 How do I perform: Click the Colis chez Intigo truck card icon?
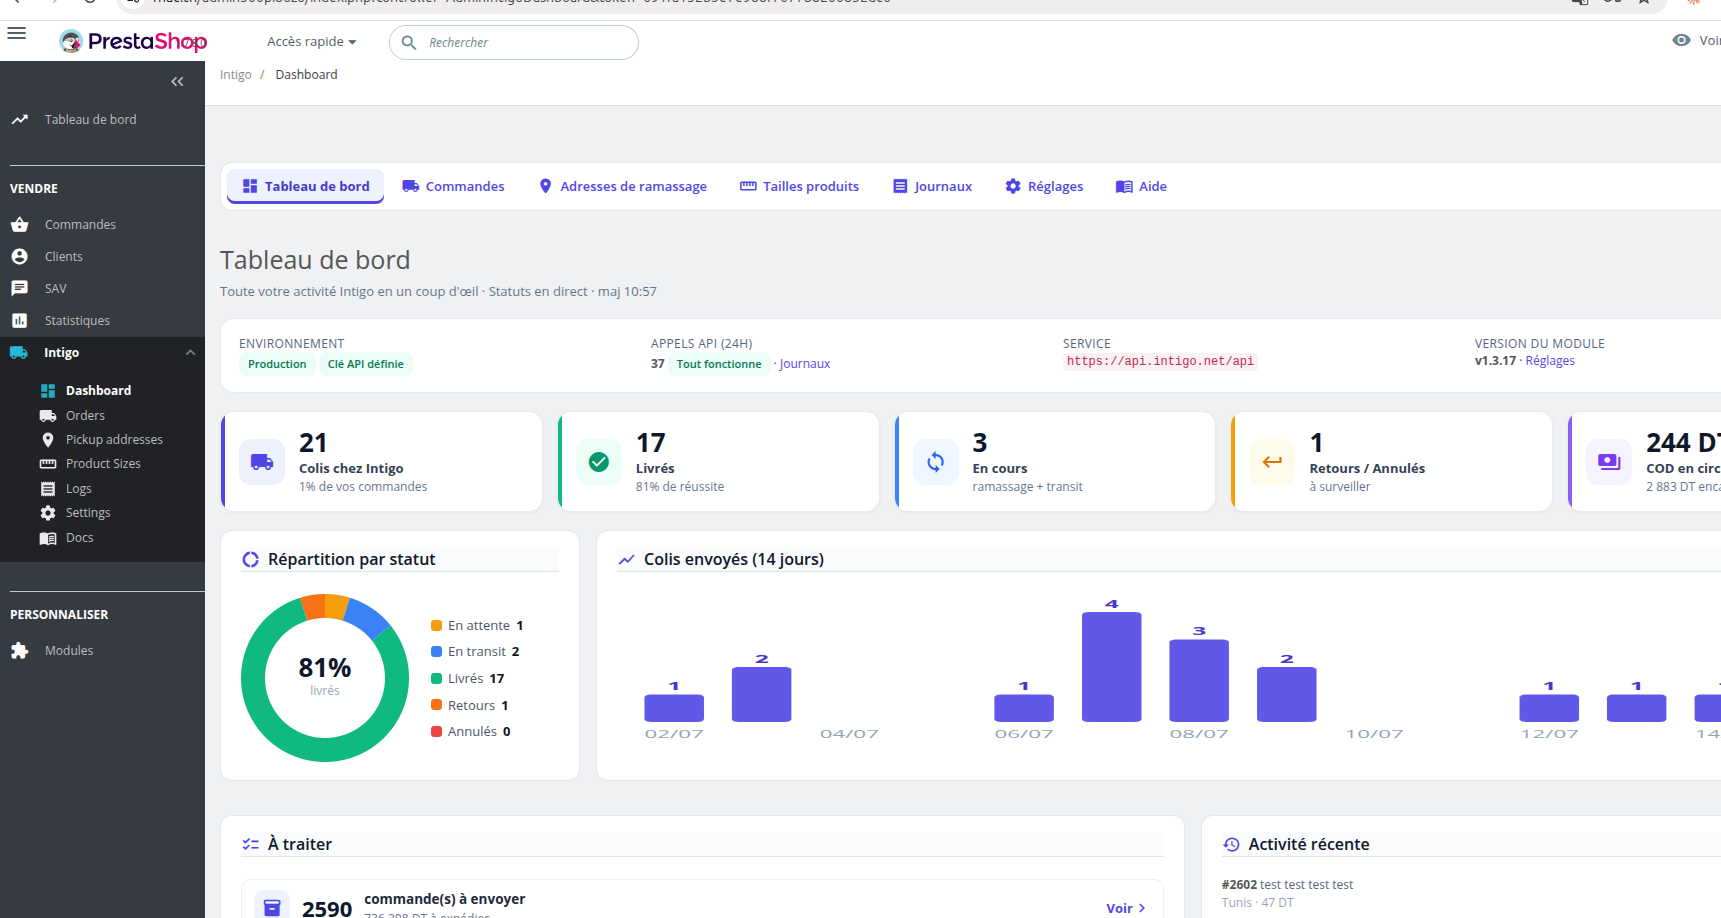(262, 462)
